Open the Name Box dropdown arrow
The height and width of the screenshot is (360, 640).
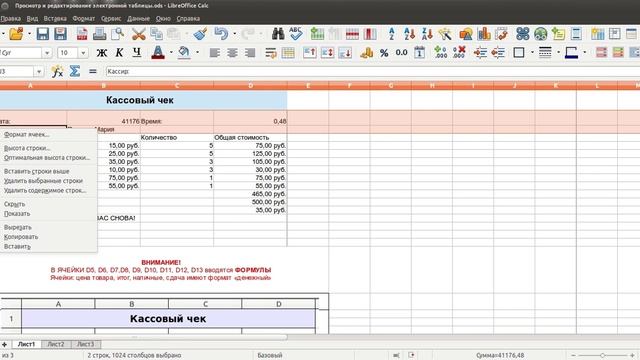[39, 71]
